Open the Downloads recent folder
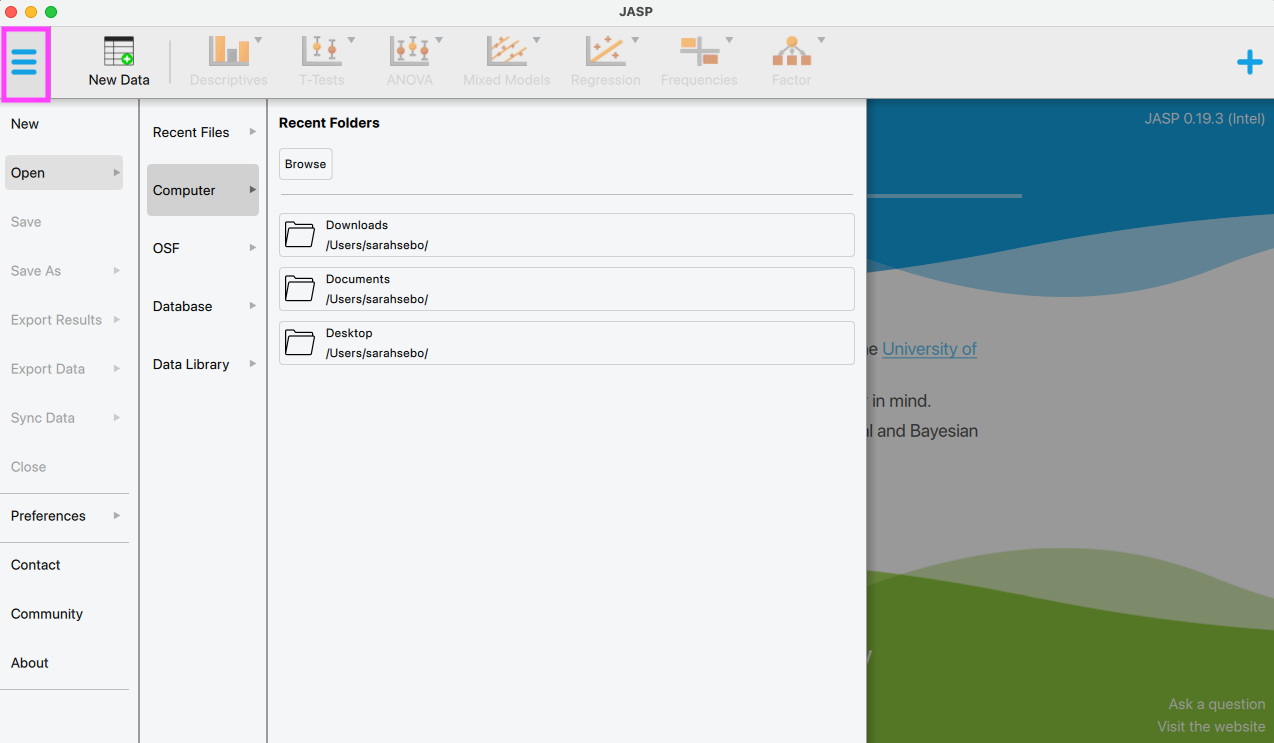 pos(566,235)
